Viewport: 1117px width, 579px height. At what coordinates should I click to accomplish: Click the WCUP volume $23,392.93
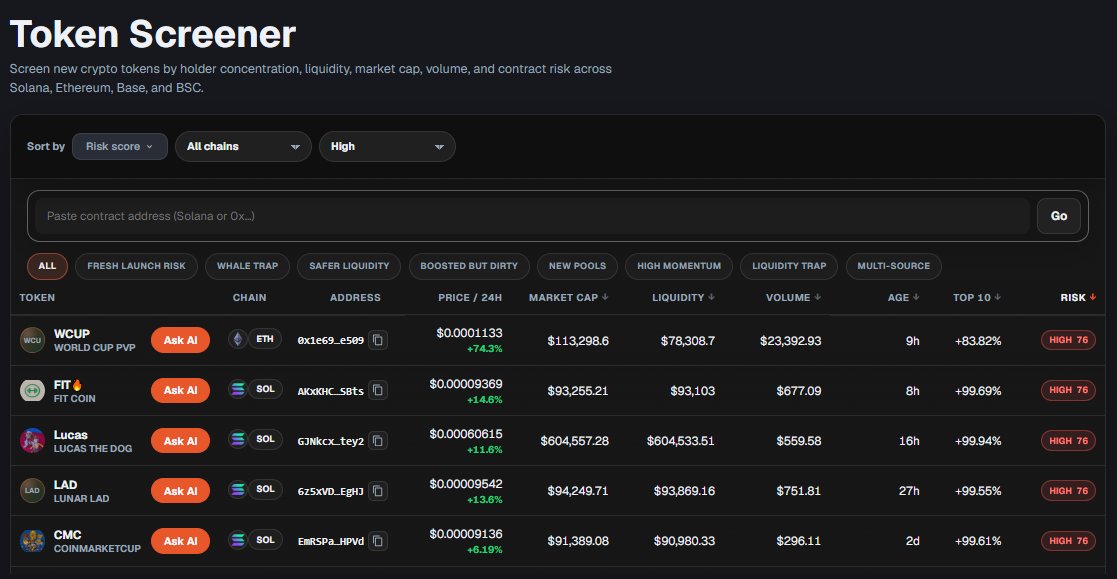tap(790, 341)
